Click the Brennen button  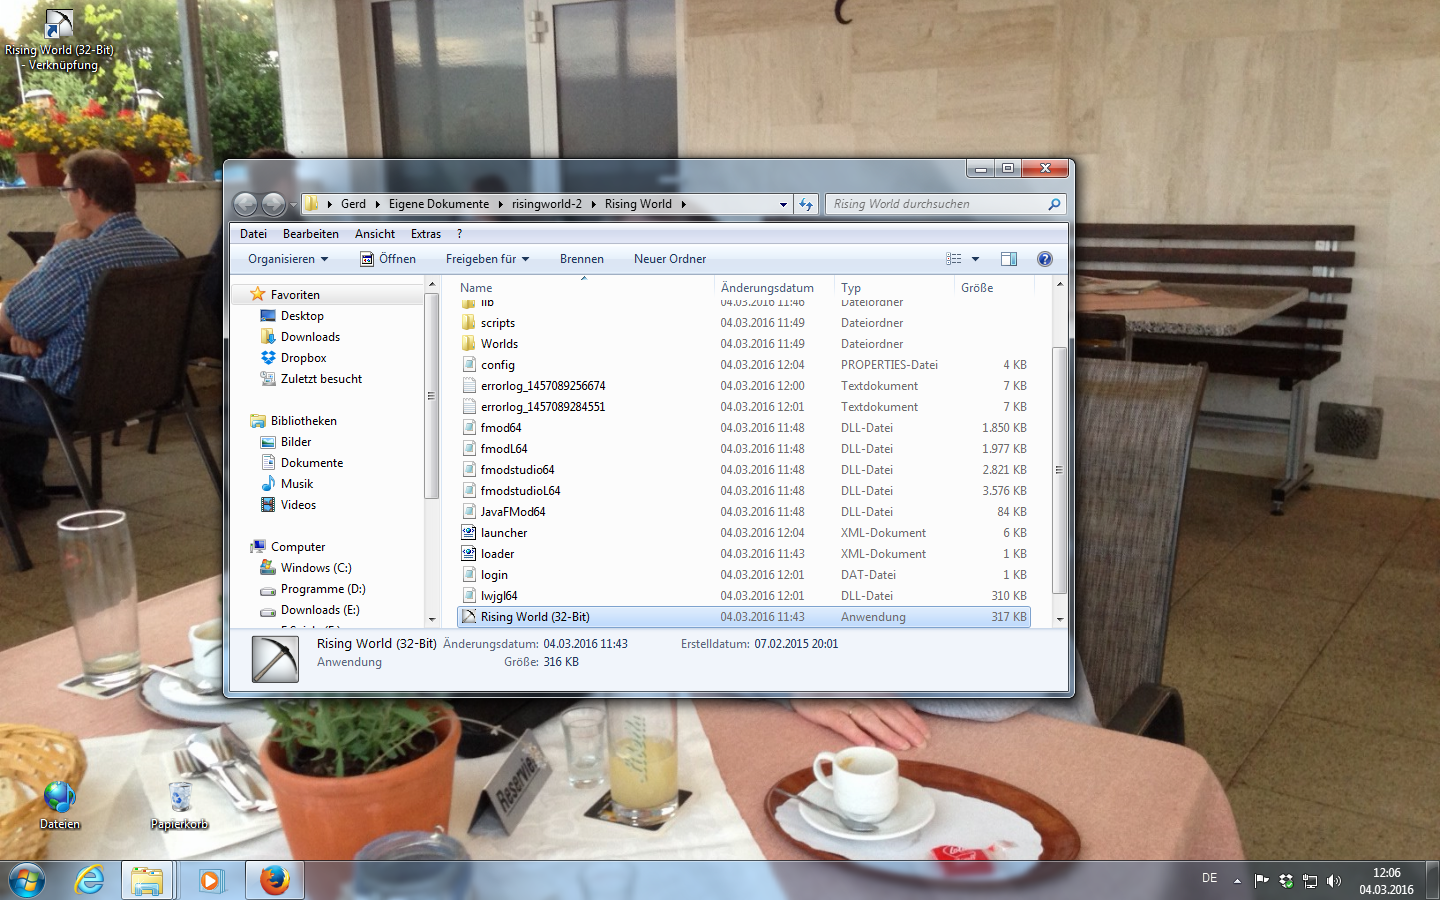(x=582, y=259)
